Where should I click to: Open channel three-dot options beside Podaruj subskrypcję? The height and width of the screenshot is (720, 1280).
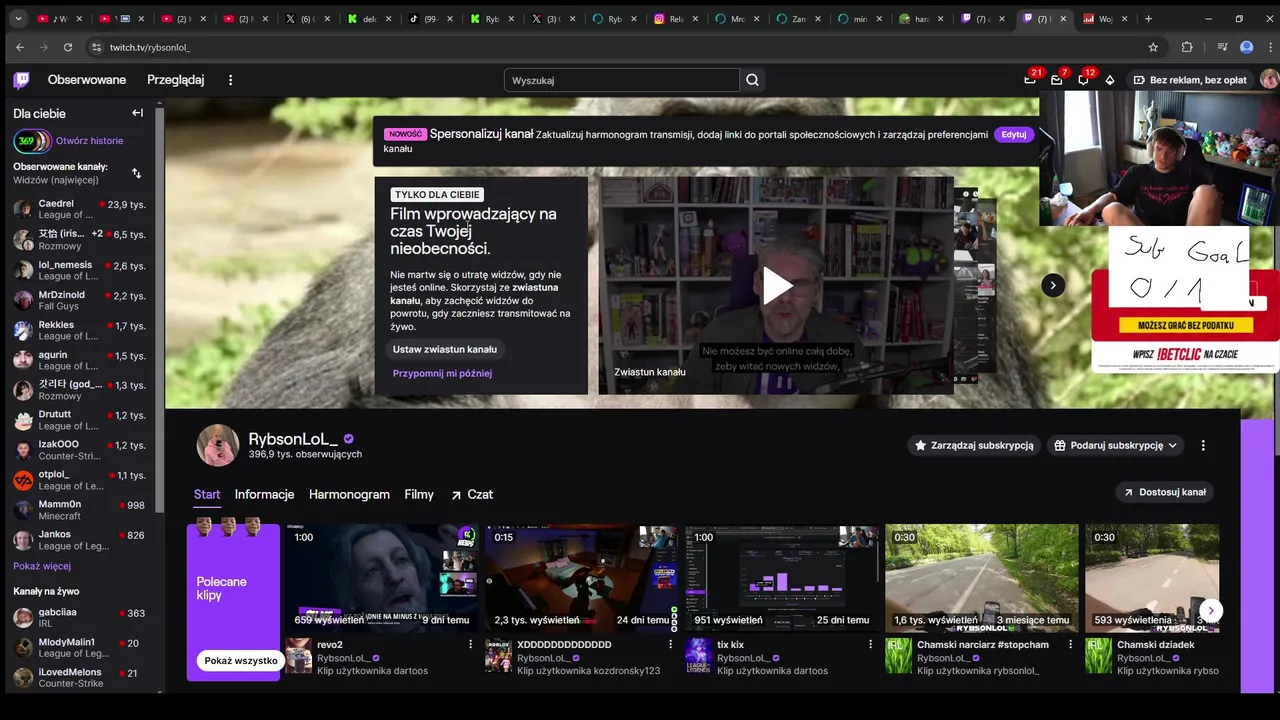click(1203, 445)
